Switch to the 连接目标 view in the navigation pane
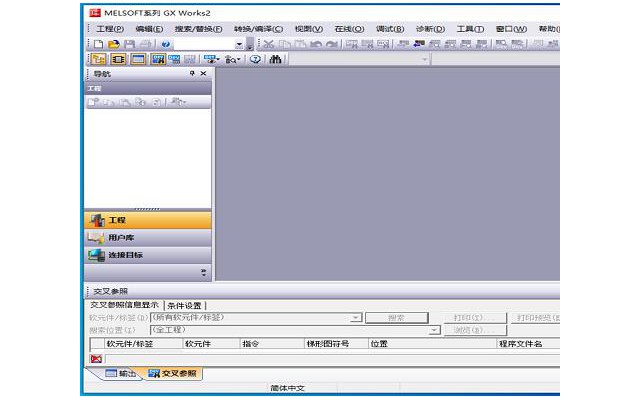Viewport: 640px width, 400px height. pyautogui.click(x=148, y=255)
